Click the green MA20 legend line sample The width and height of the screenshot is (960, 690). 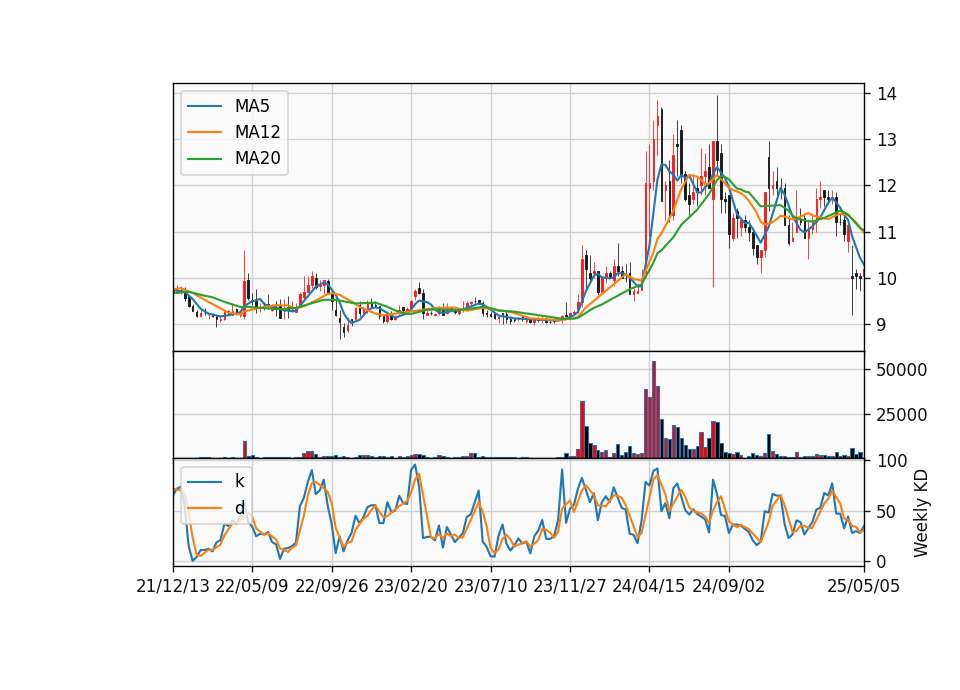pos(204,158)
